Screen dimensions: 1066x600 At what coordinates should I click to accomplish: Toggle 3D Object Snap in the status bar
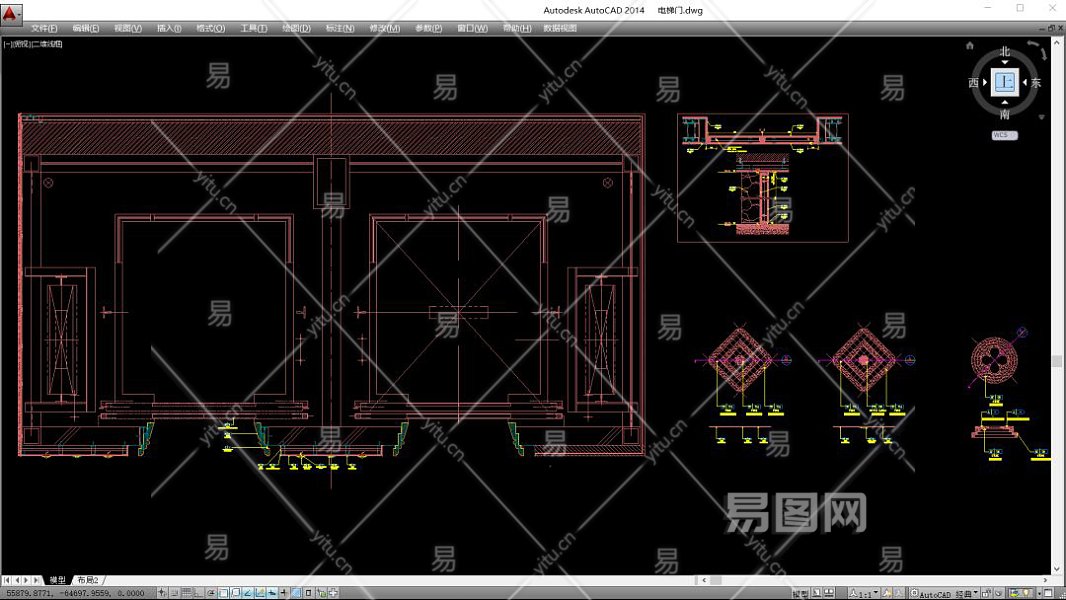click(x=235, y=593)
